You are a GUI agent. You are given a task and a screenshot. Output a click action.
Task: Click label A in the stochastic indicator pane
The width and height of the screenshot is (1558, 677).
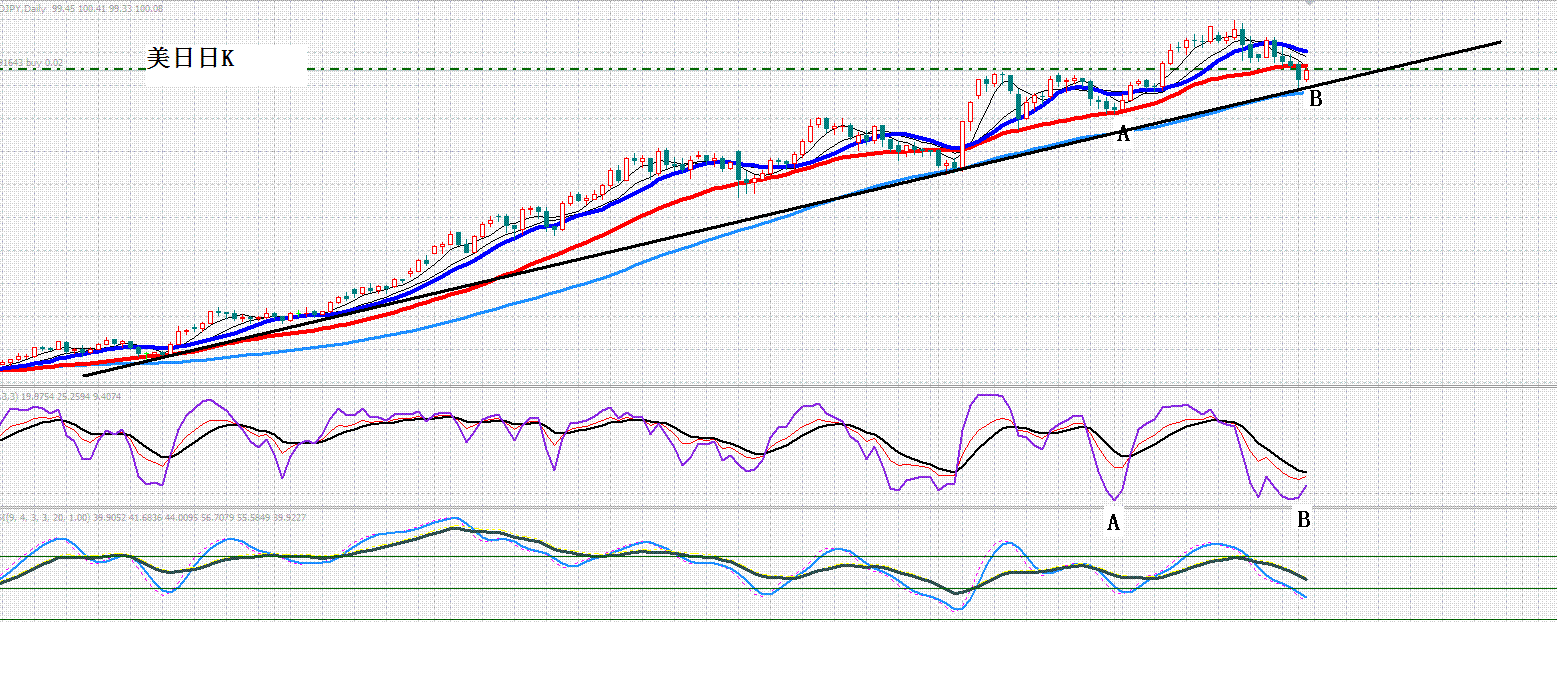coord(1113,522)
